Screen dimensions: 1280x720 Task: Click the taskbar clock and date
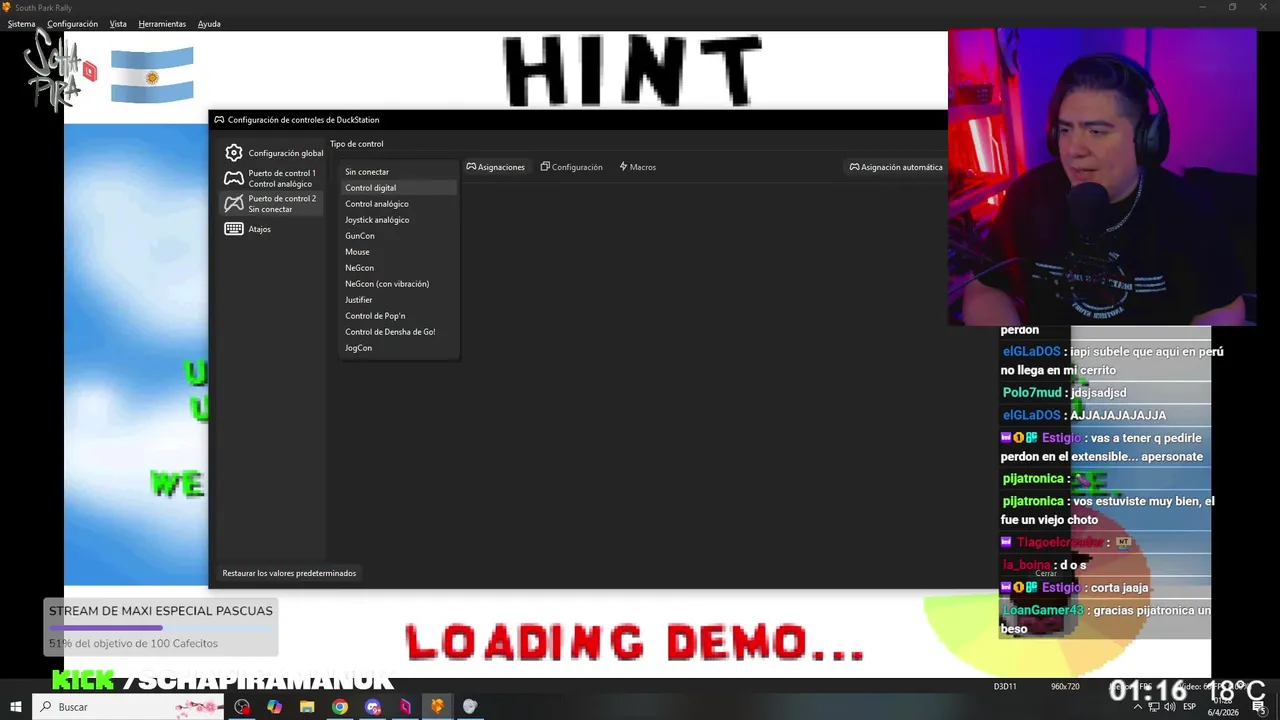click(1223, 707)
